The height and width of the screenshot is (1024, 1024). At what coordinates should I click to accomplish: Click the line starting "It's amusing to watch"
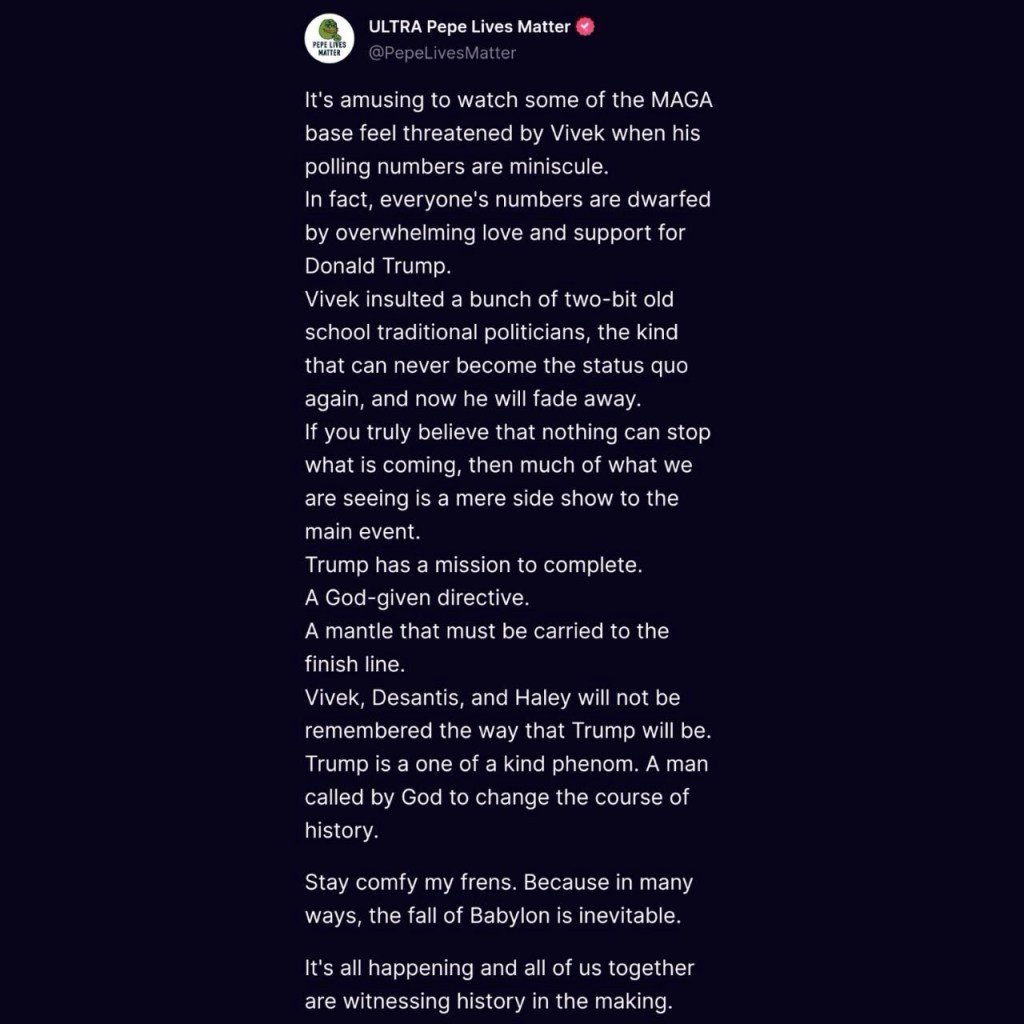[x=508, y=101]
